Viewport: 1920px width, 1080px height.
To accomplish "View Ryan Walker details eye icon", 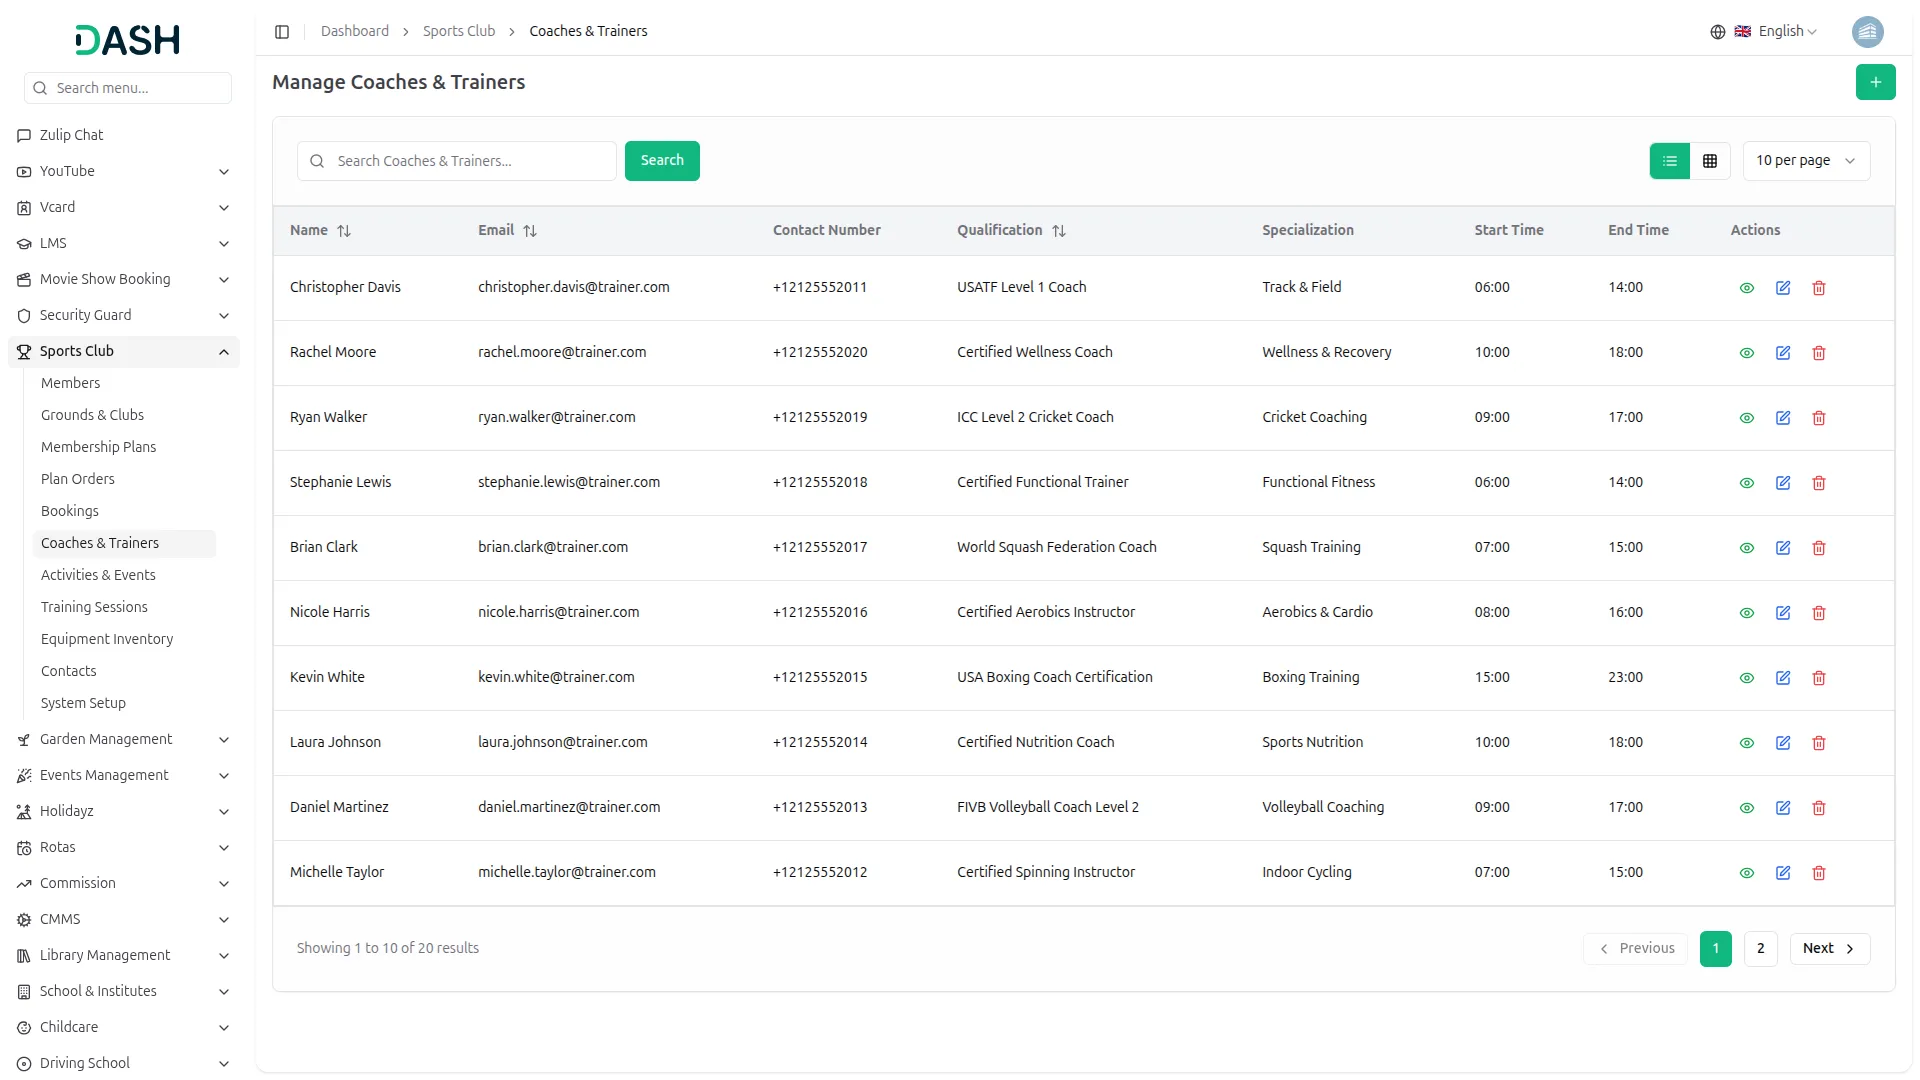I will (x=1747, y=418).
